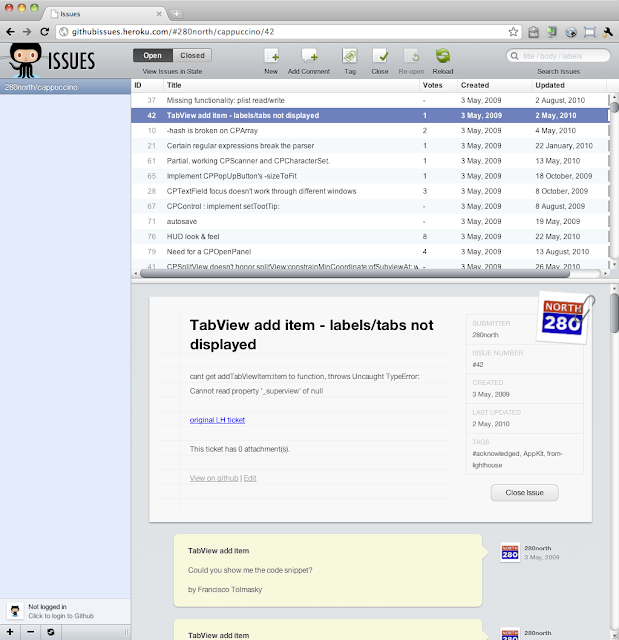Sort by Title column header
Screen dimensions: 619x640
tap(291, 85)
